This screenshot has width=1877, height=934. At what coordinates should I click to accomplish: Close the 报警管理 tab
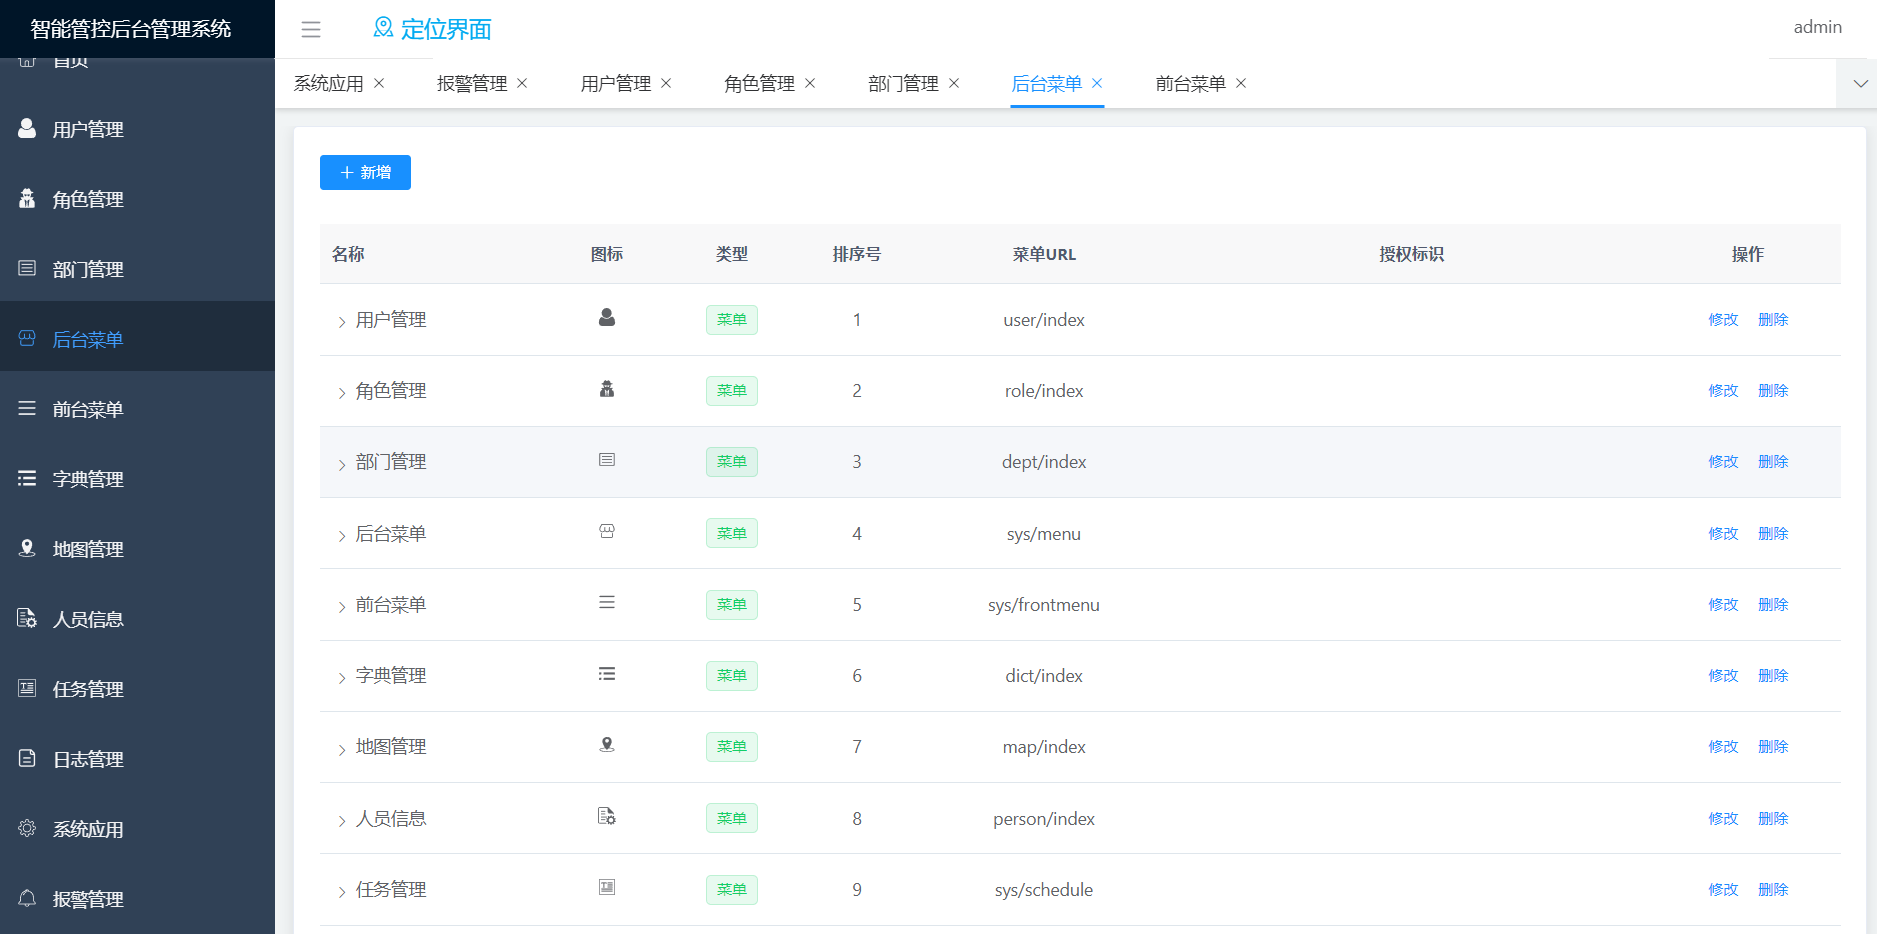[x=522, y=83]
